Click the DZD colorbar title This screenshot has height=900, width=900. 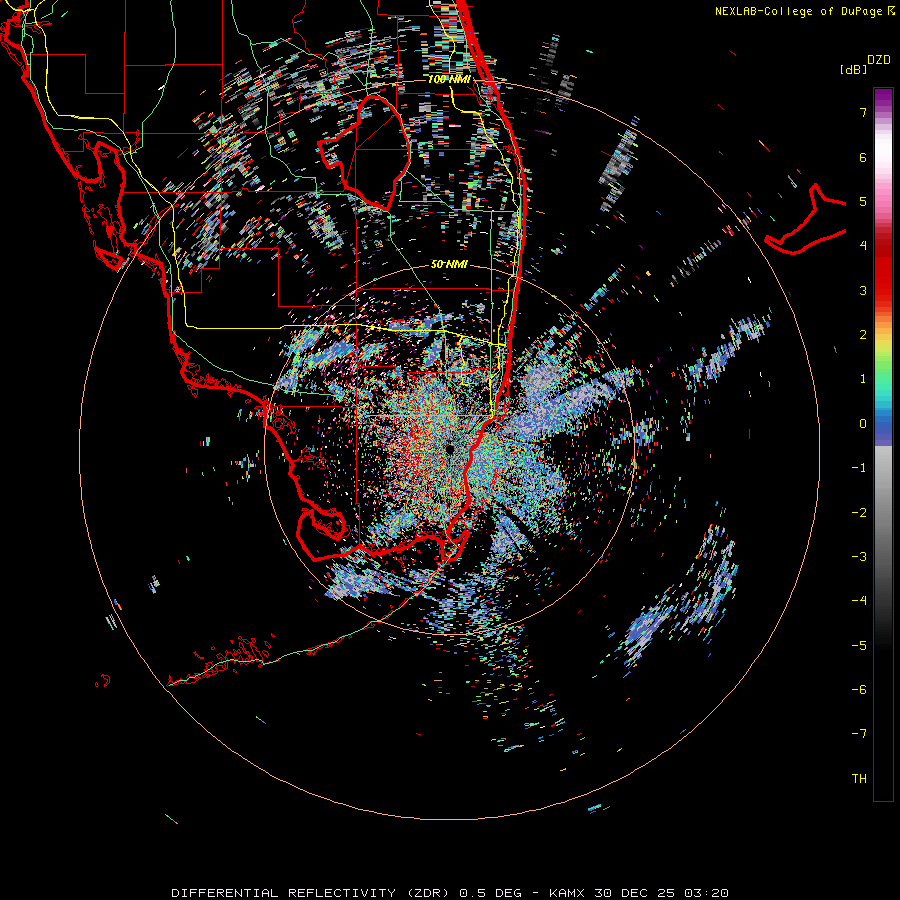pos(879,60)
